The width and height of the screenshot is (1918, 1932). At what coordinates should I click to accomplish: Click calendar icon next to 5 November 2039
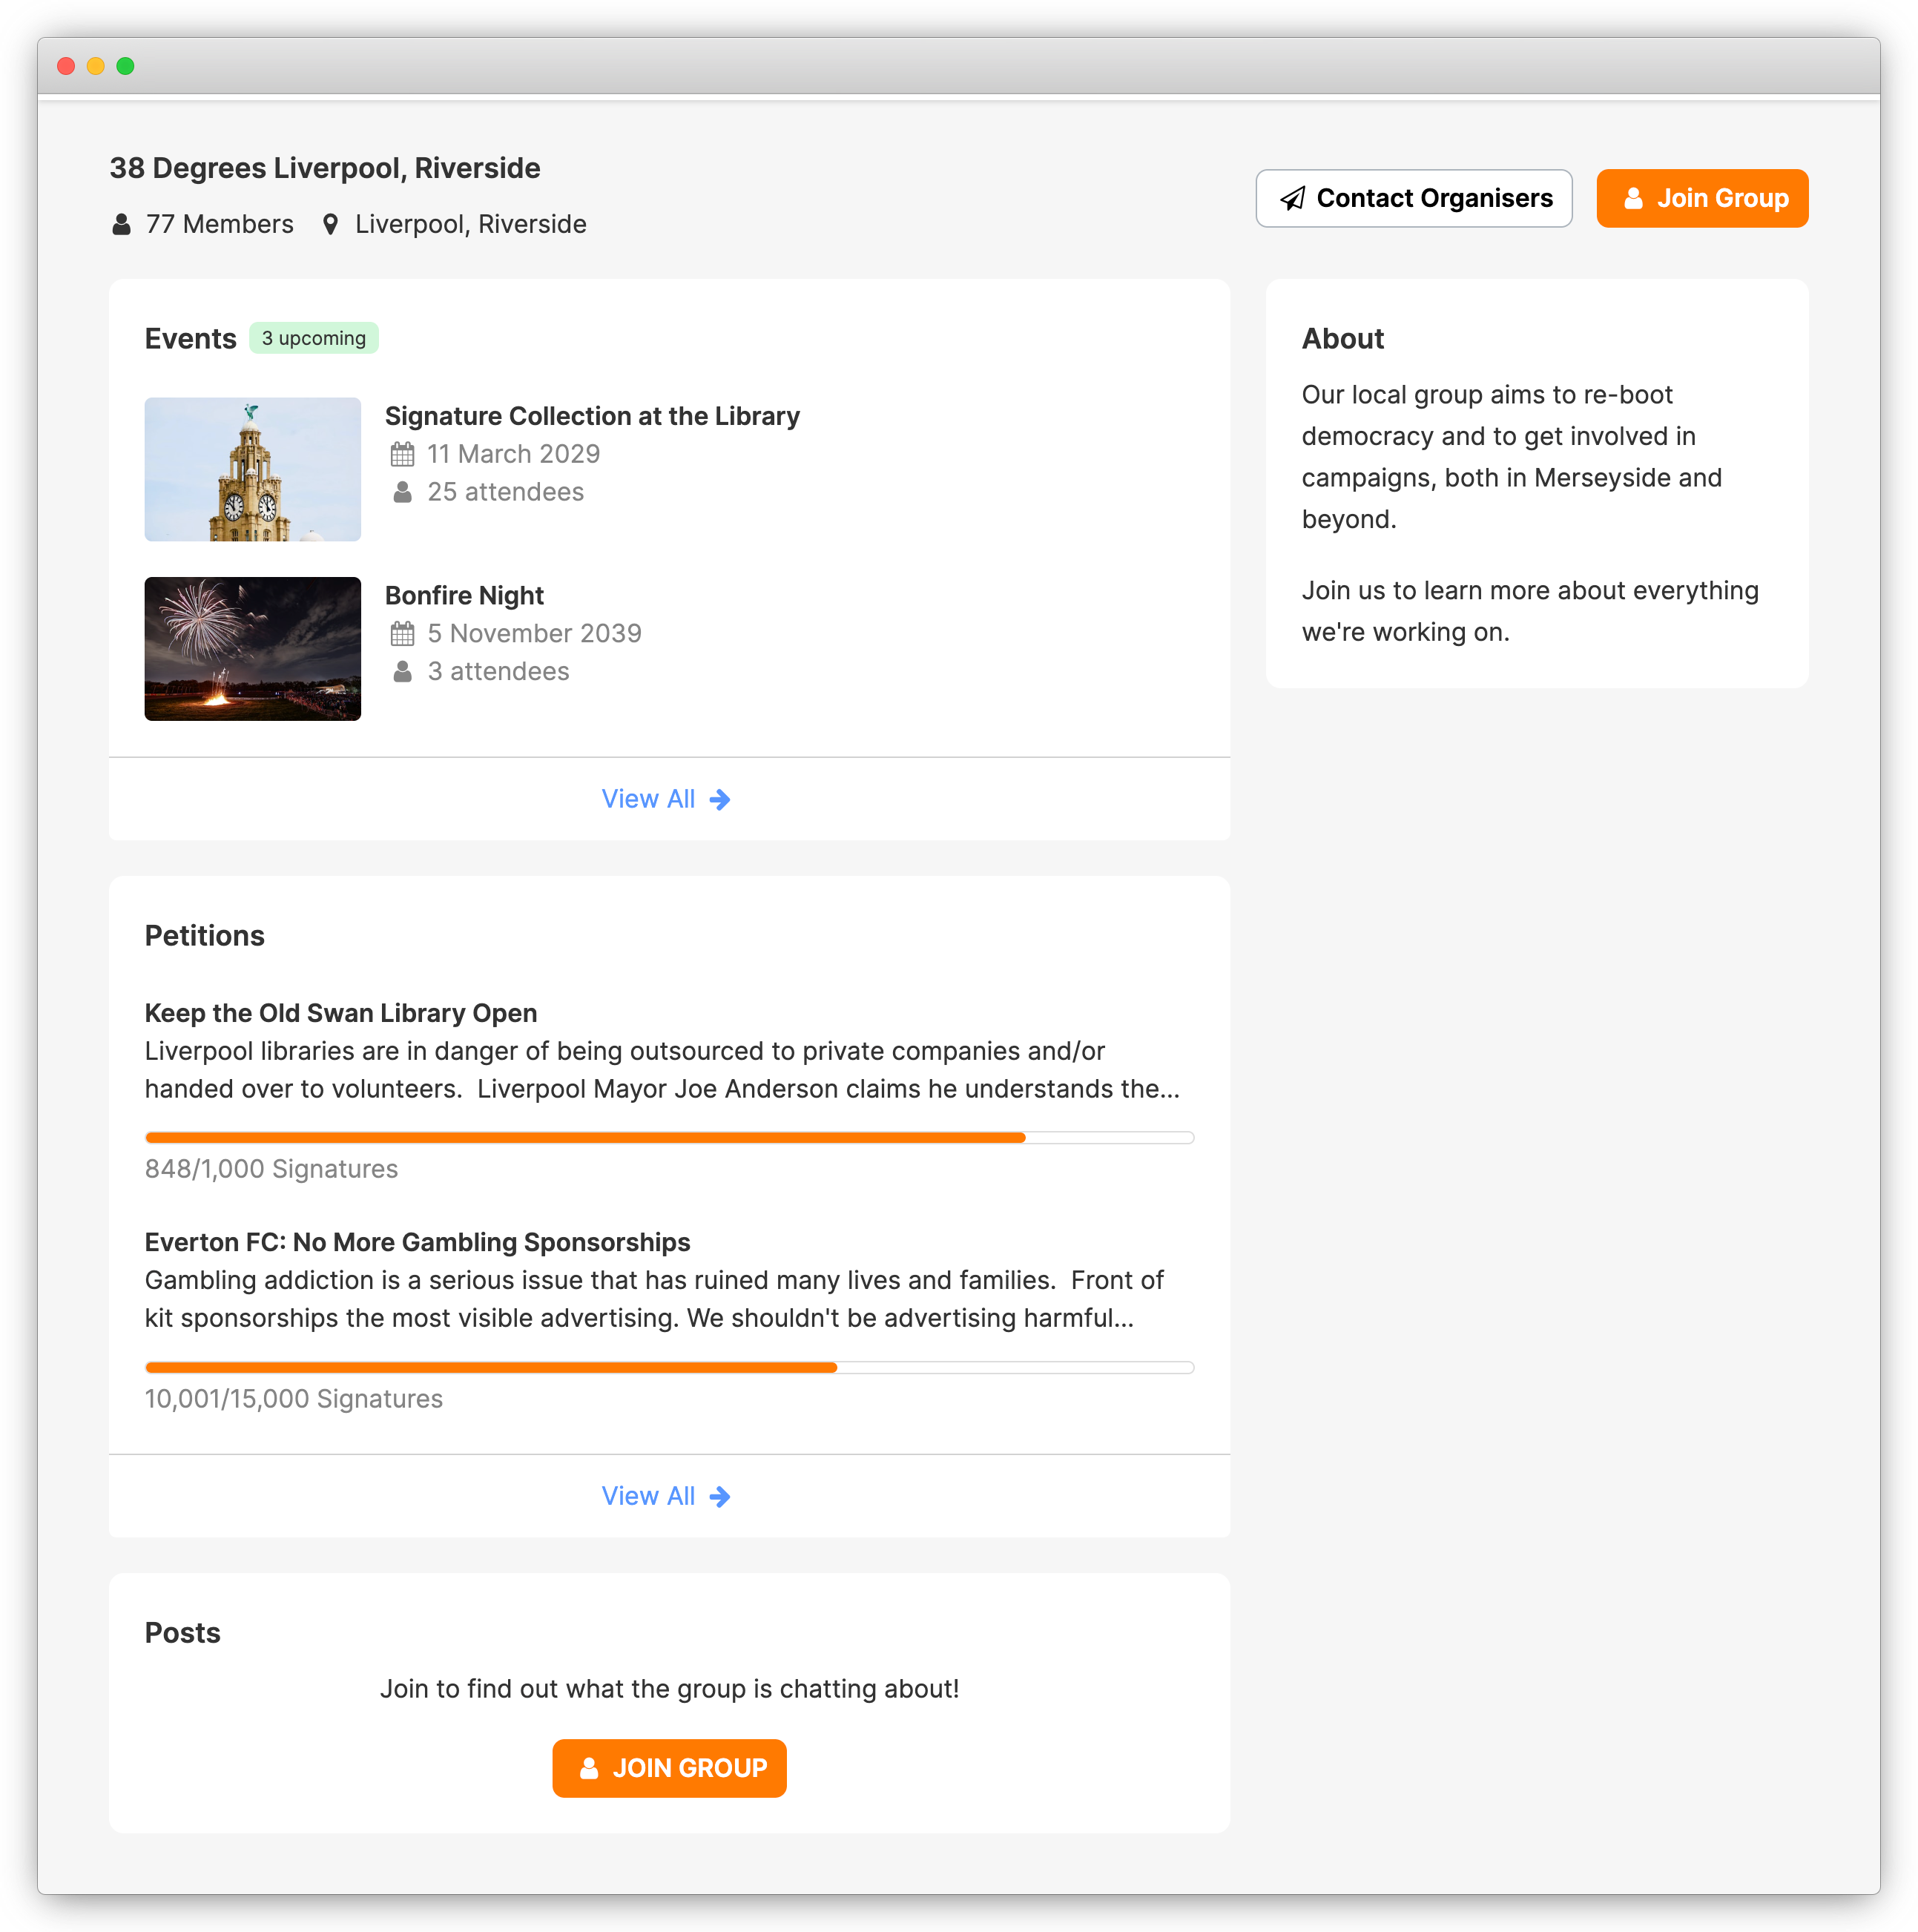point(402,634)
